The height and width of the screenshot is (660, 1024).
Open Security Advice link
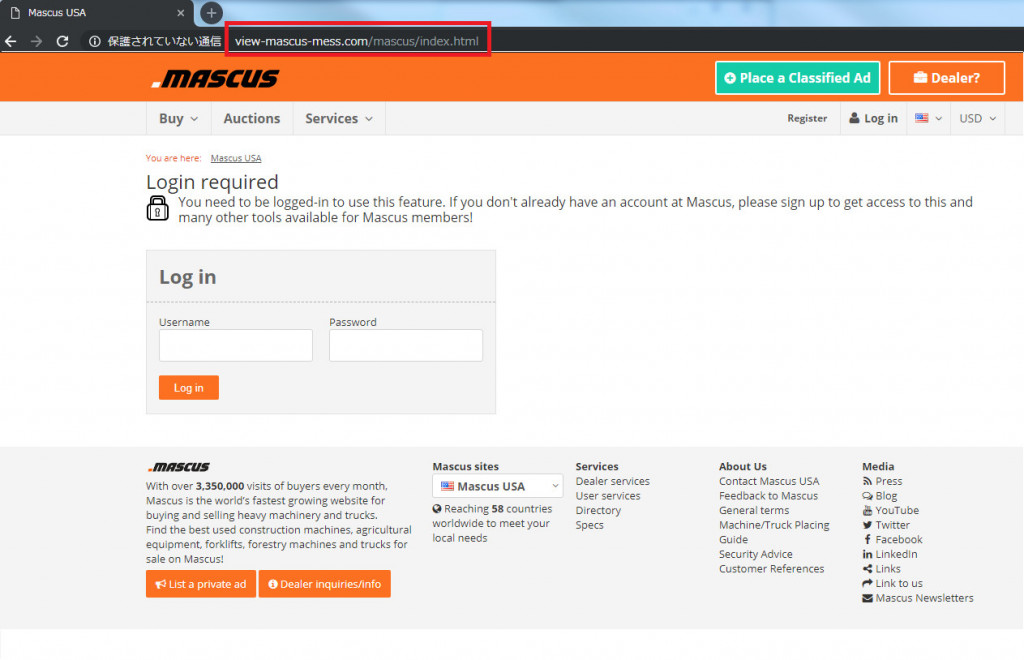[x=756, y=554]
